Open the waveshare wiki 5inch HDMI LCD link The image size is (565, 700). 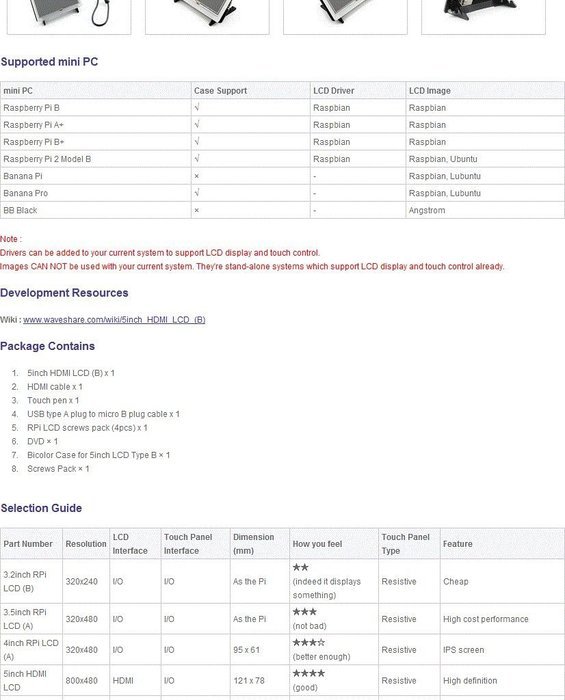(114, 320)
